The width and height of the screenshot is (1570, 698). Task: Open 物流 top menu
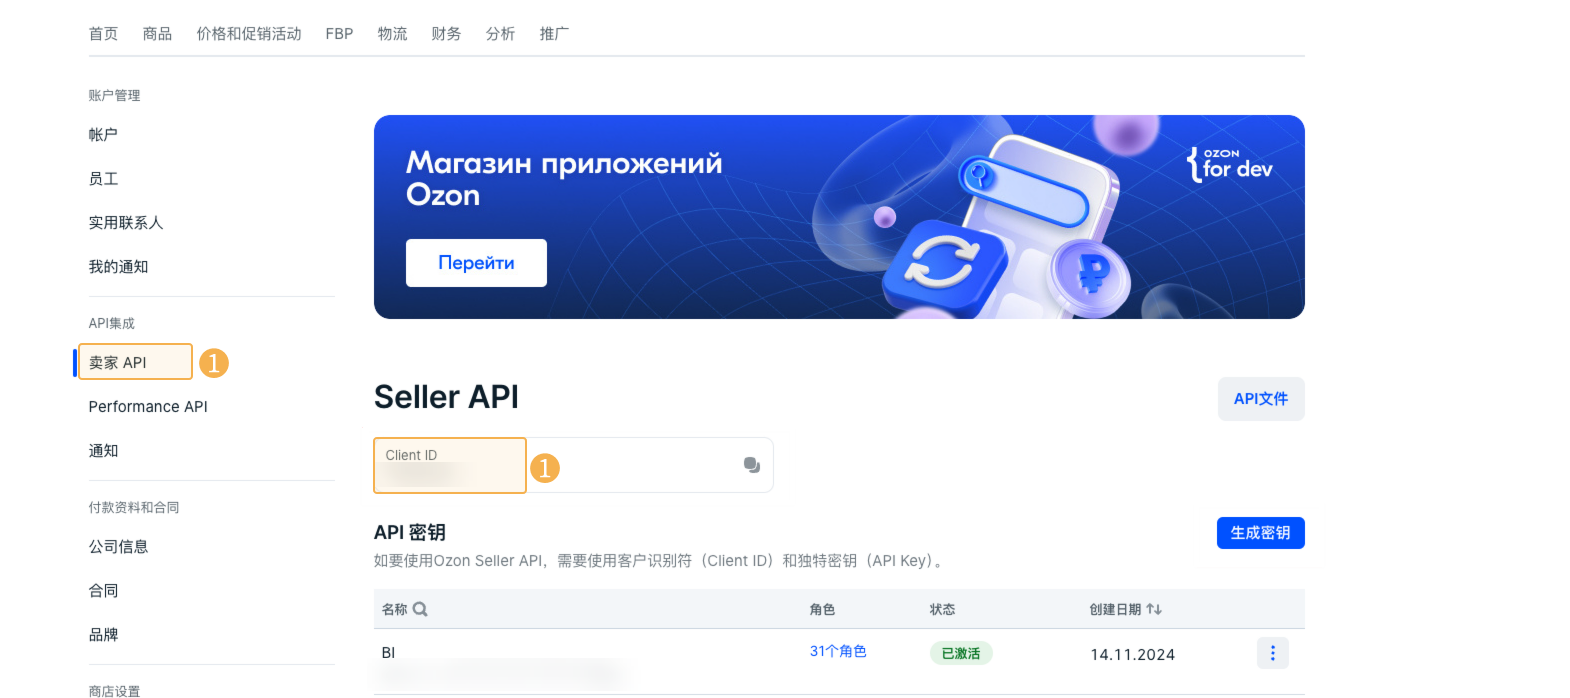tap(392, 34)
